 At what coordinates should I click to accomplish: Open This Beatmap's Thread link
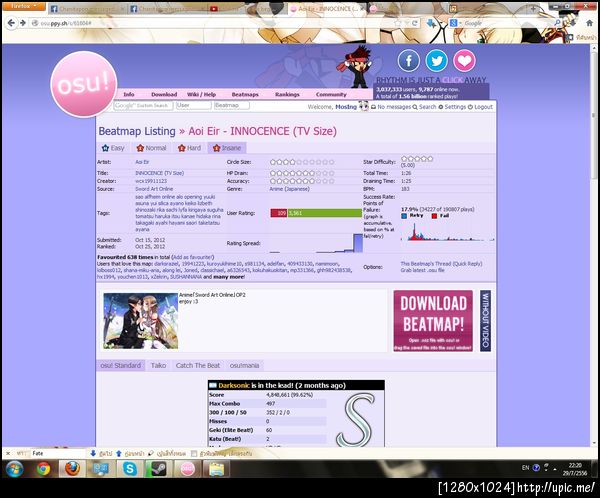click(x=426, y=264)
